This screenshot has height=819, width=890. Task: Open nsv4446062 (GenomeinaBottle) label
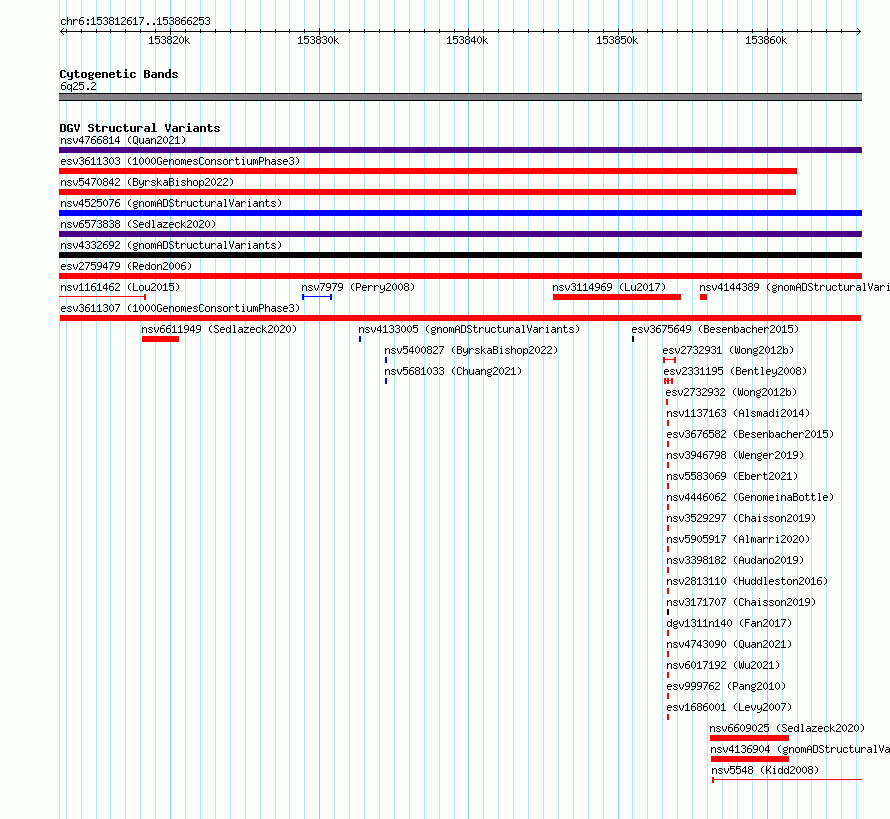(750, 497)
